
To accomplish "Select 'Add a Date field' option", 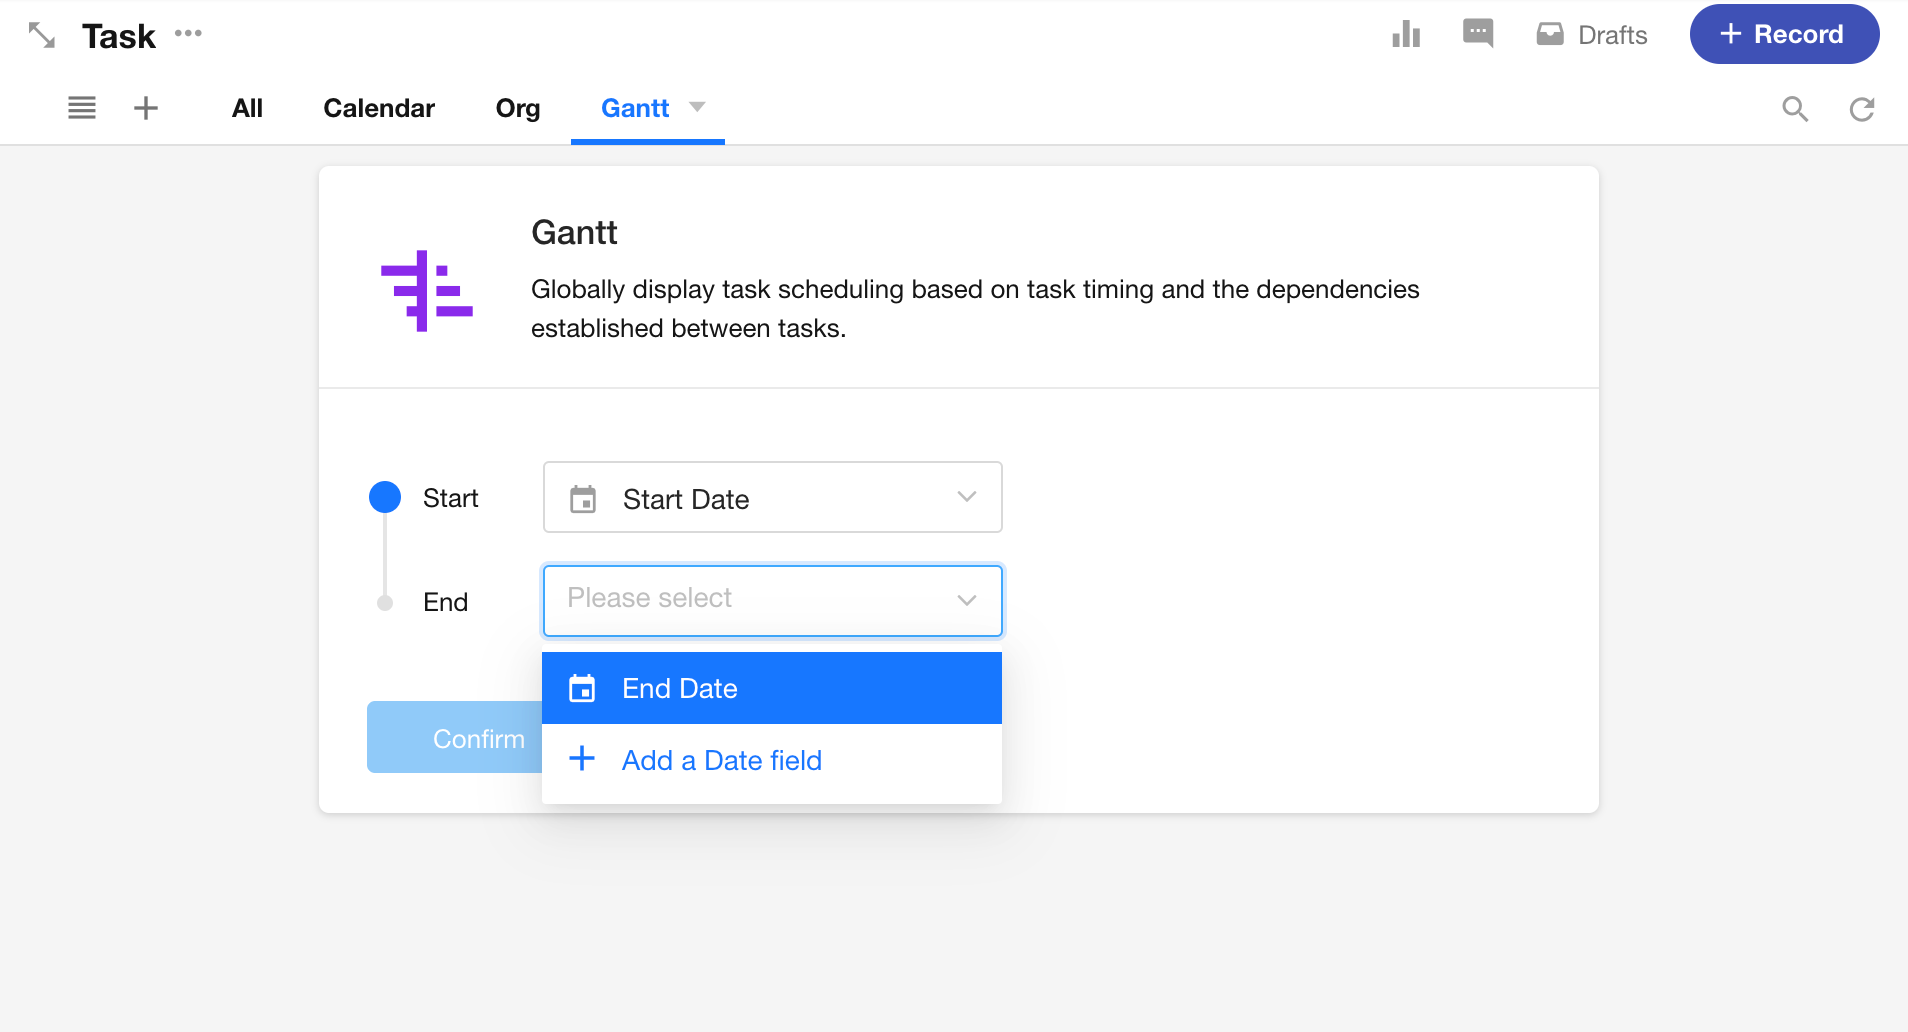I will tap(721, 760).
